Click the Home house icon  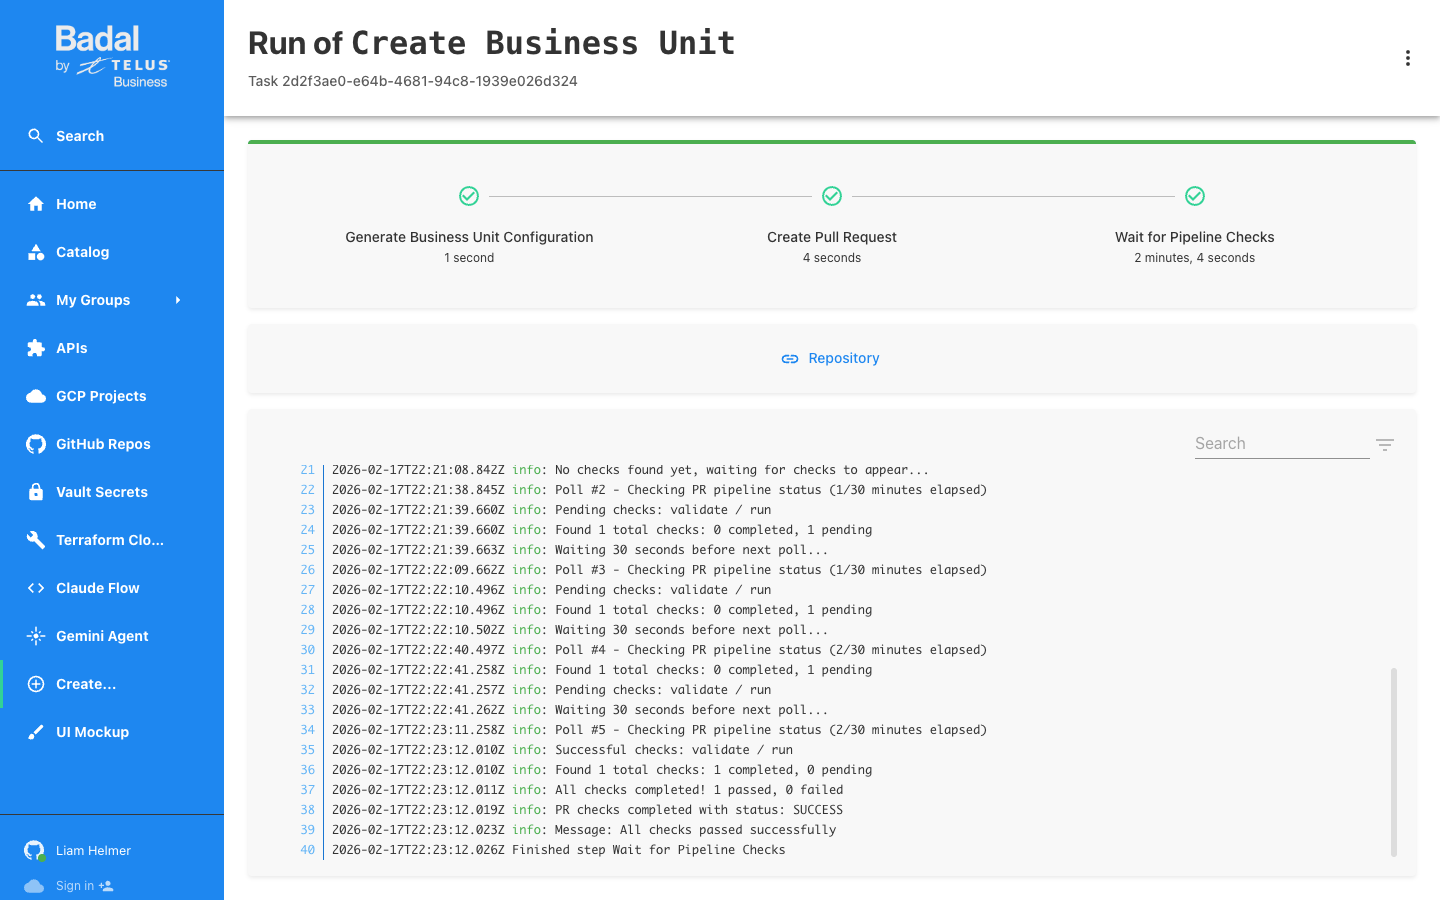tap(36, 204)
